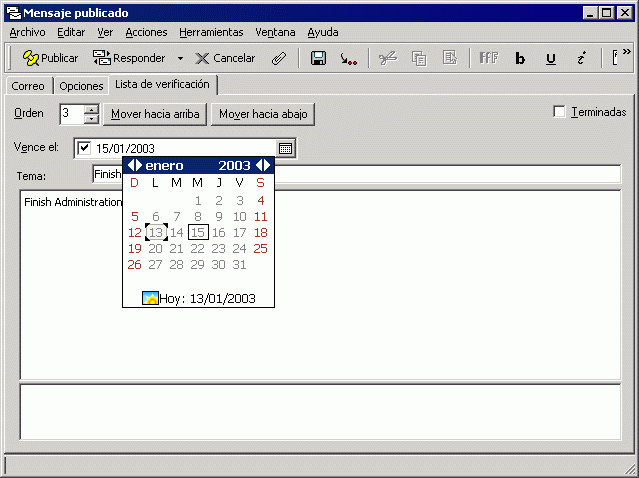Click the Mover hacia abajo button
Screen dimensions: 639x478
[x=263, y=114]
